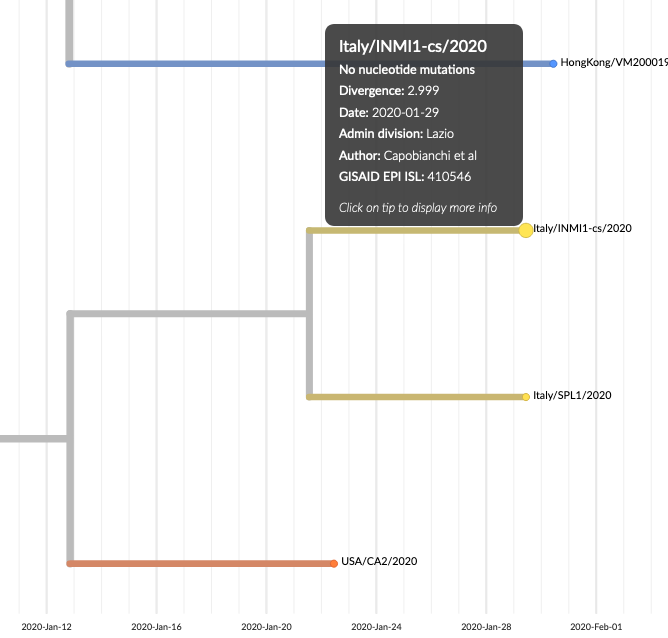Viewport: 668px width, 638px height.
Task: Click the Italy/SPL1/2020 tip label text
Action: coord(572,396)
